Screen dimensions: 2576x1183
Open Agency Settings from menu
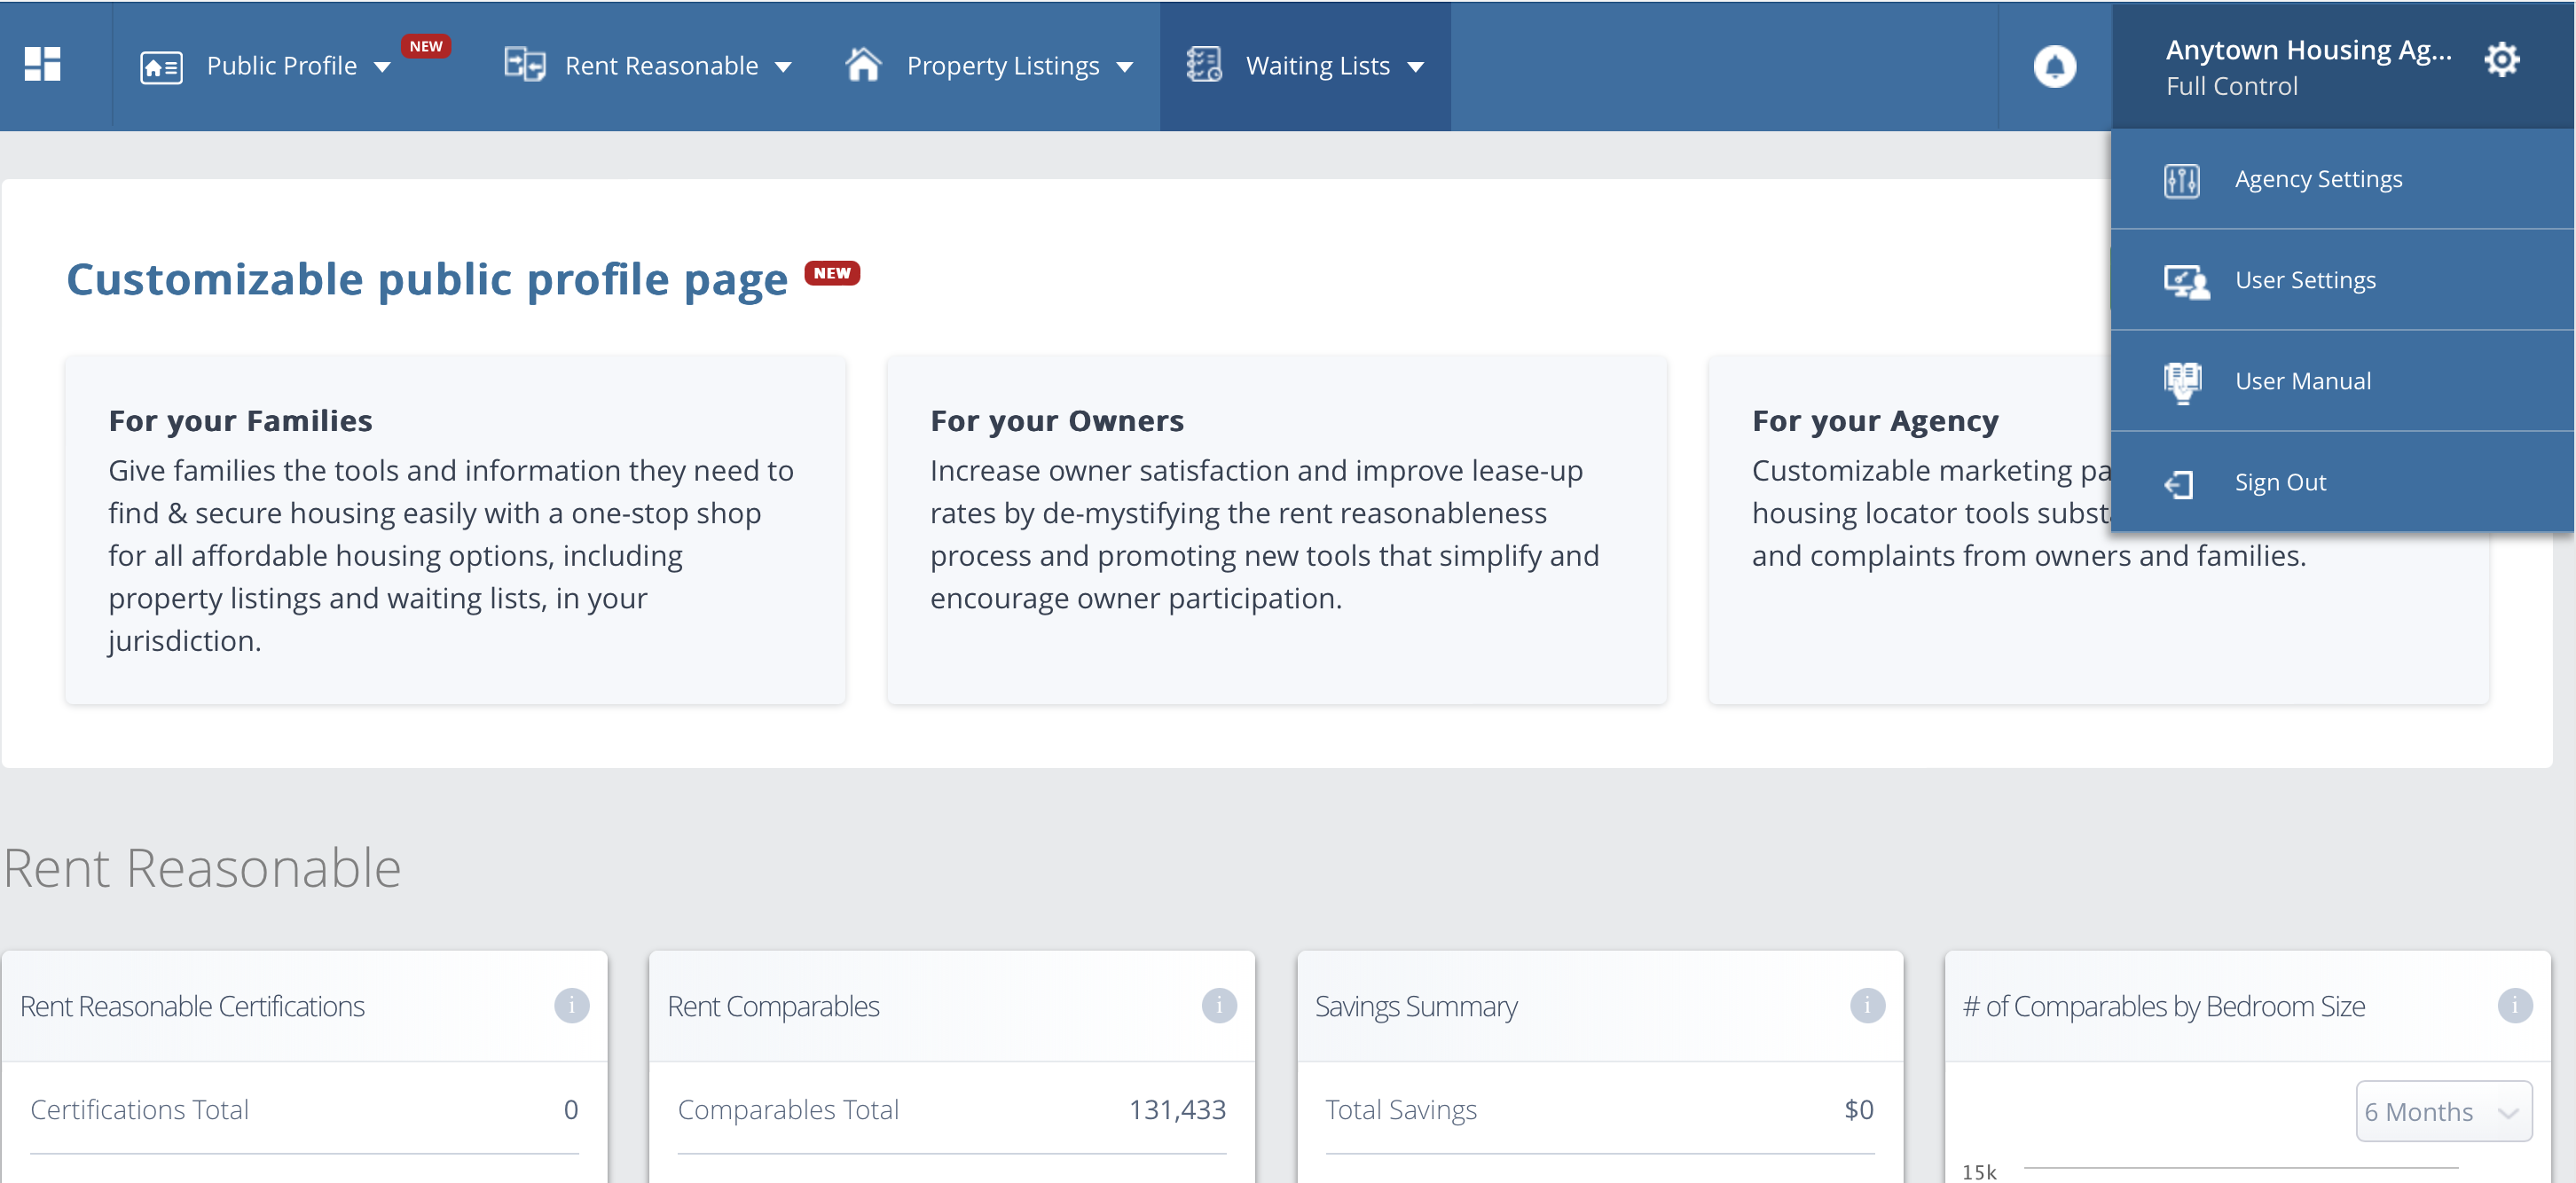point(2317,179)
